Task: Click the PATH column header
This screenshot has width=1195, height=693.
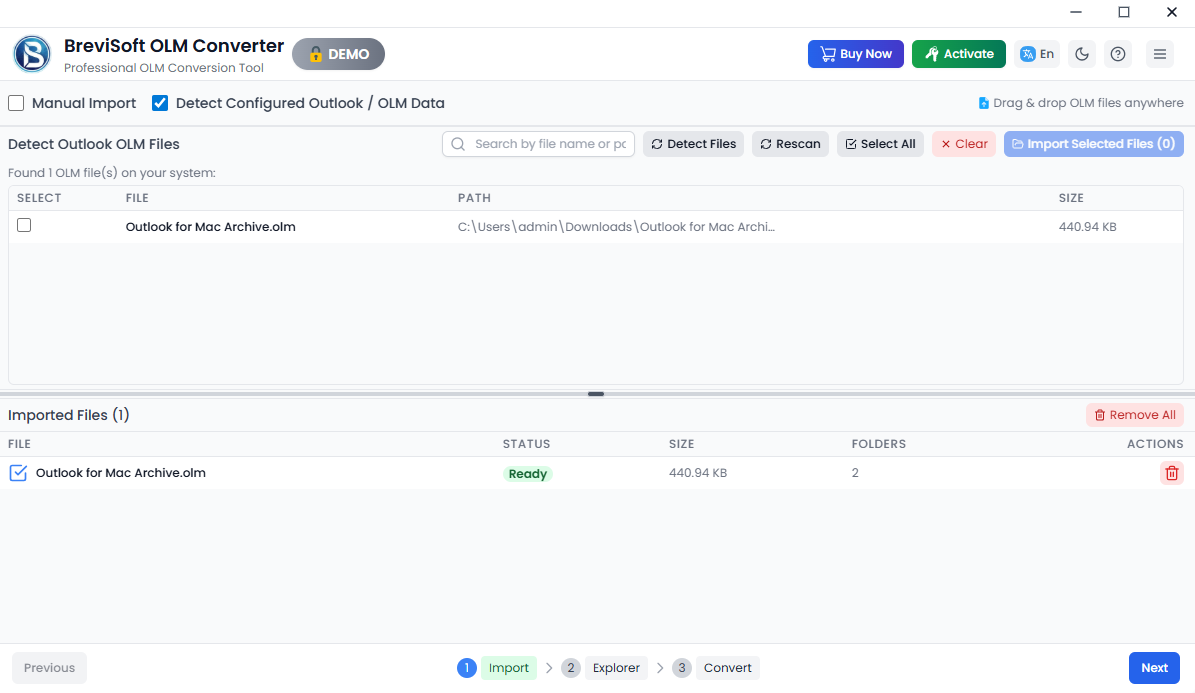Action: [474, 198]
